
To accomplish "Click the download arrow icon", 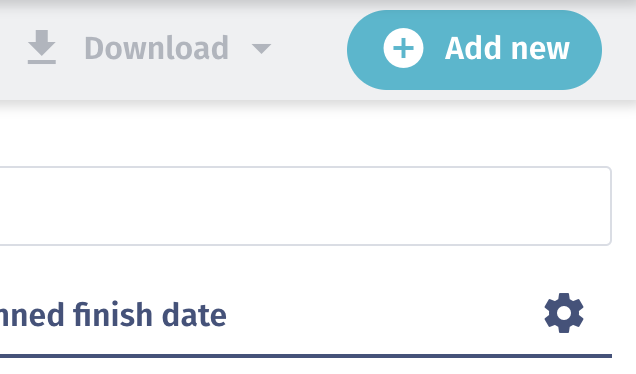I will 42,47.
